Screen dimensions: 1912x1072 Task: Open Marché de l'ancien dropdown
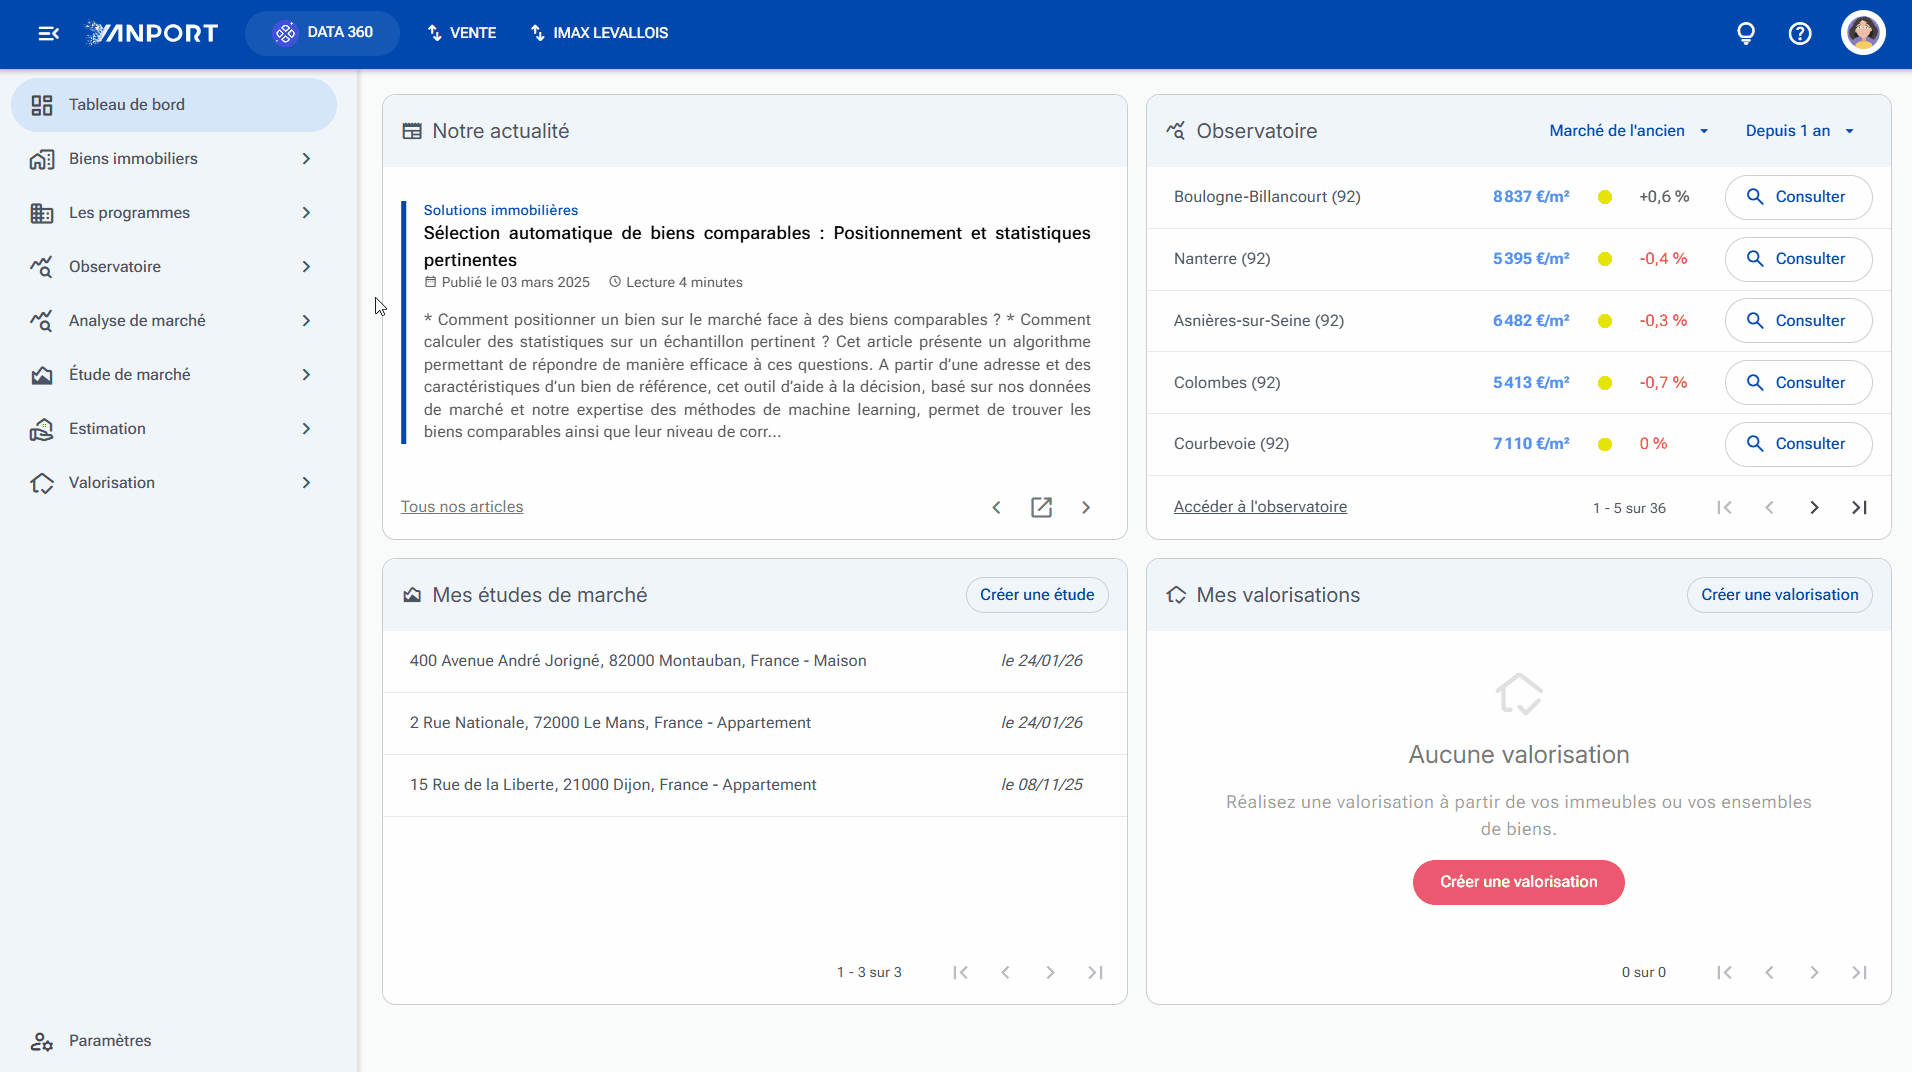1629,131
